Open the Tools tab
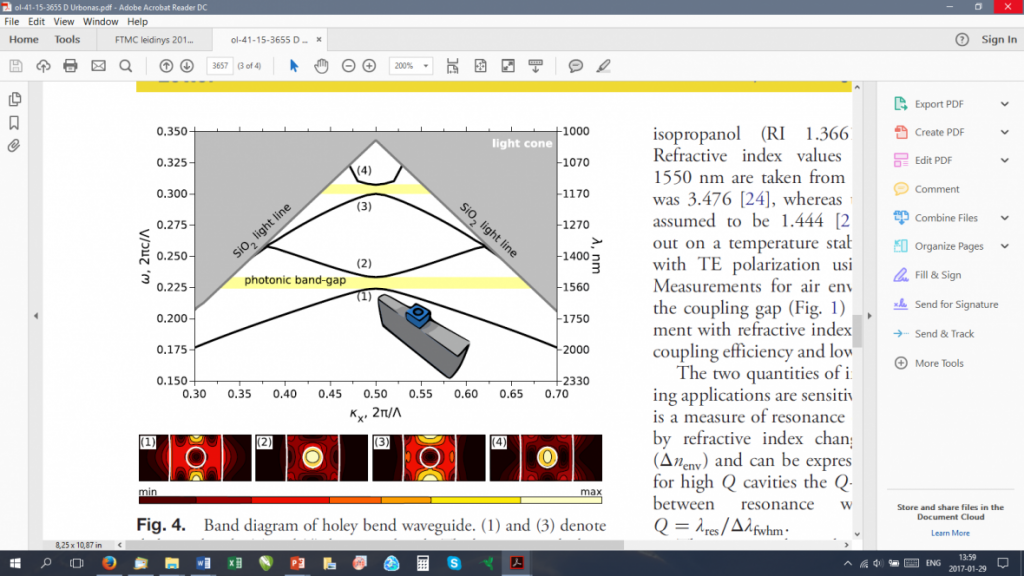Image resolution: width=1024 pixels, height=576 pixels. coord(67,40)
